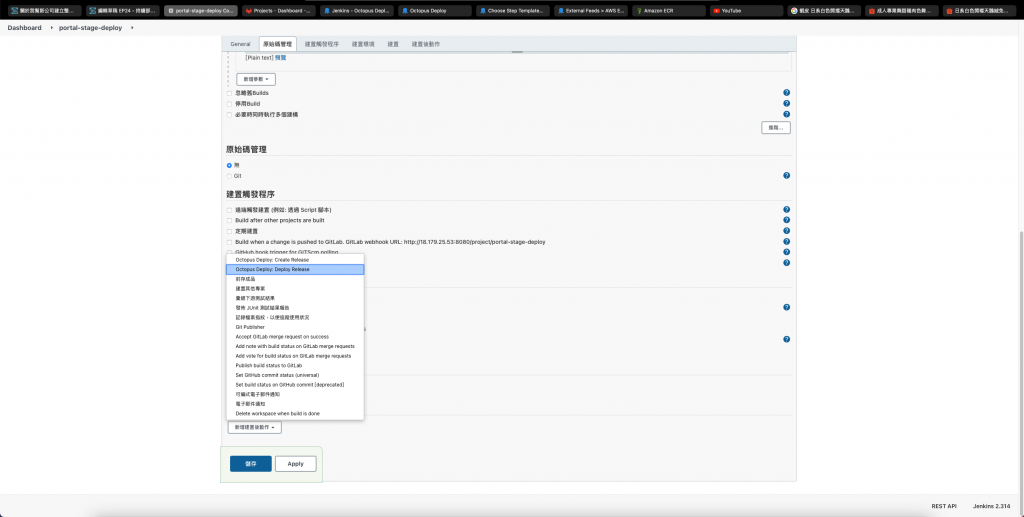Open the 建置環境 config tab
The height and width of the screenshot is (517, 1024).
click(363, 44)
